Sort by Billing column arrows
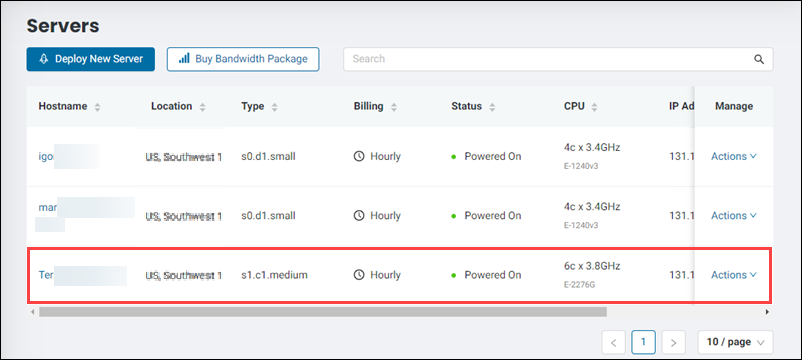Screen dimensions: 802x360 point(393,107)
